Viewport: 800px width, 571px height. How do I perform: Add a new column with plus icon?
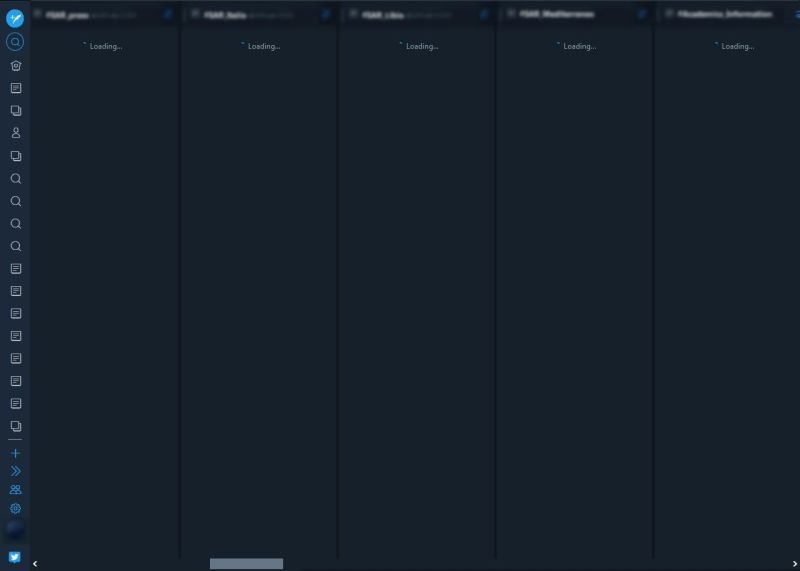point(15,453)
